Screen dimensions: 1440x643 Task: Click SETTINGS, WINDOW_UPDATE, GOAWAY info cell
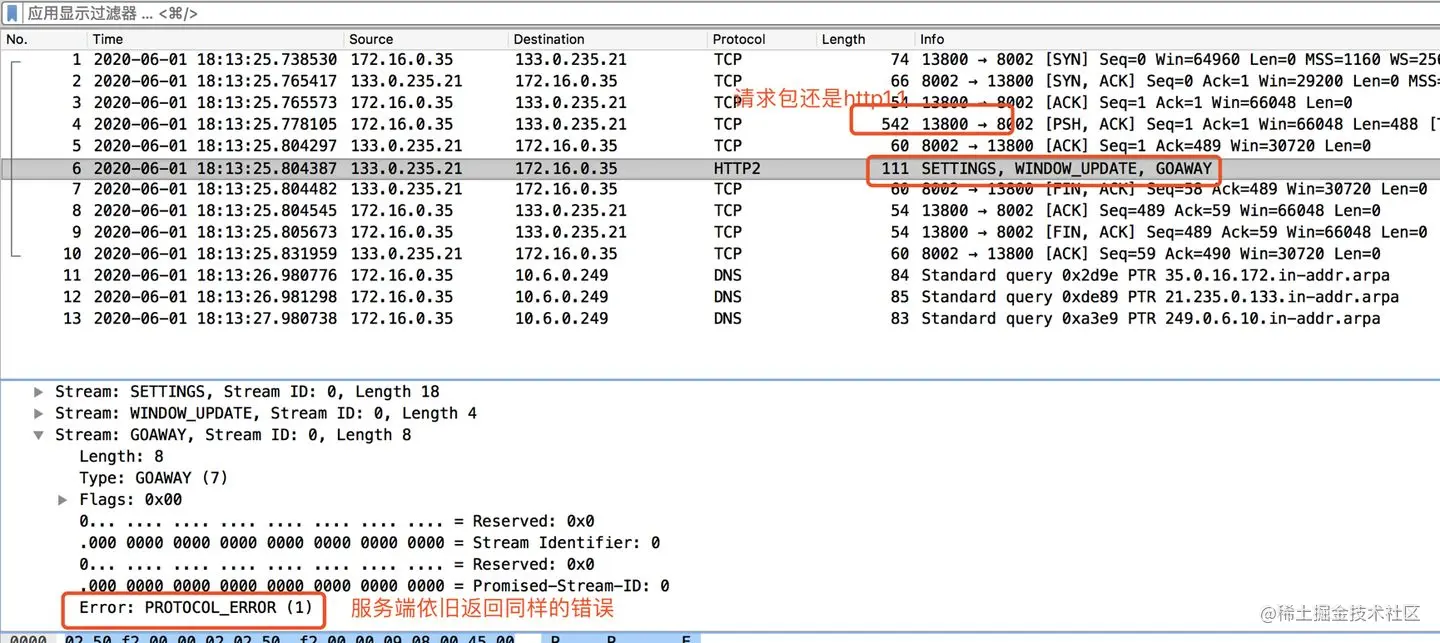coord(1066,168)
